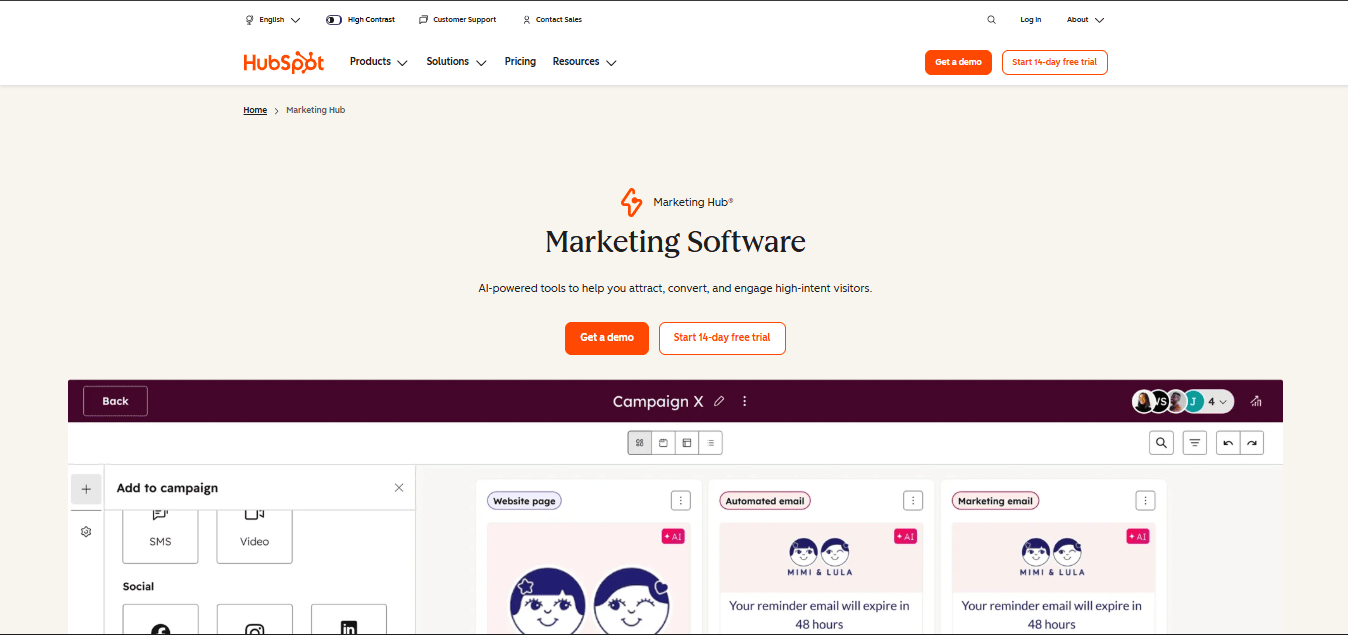Open the site search magnifier in top bar
Viewport: 1348px width, 635px height.
(x=991, y=20)
